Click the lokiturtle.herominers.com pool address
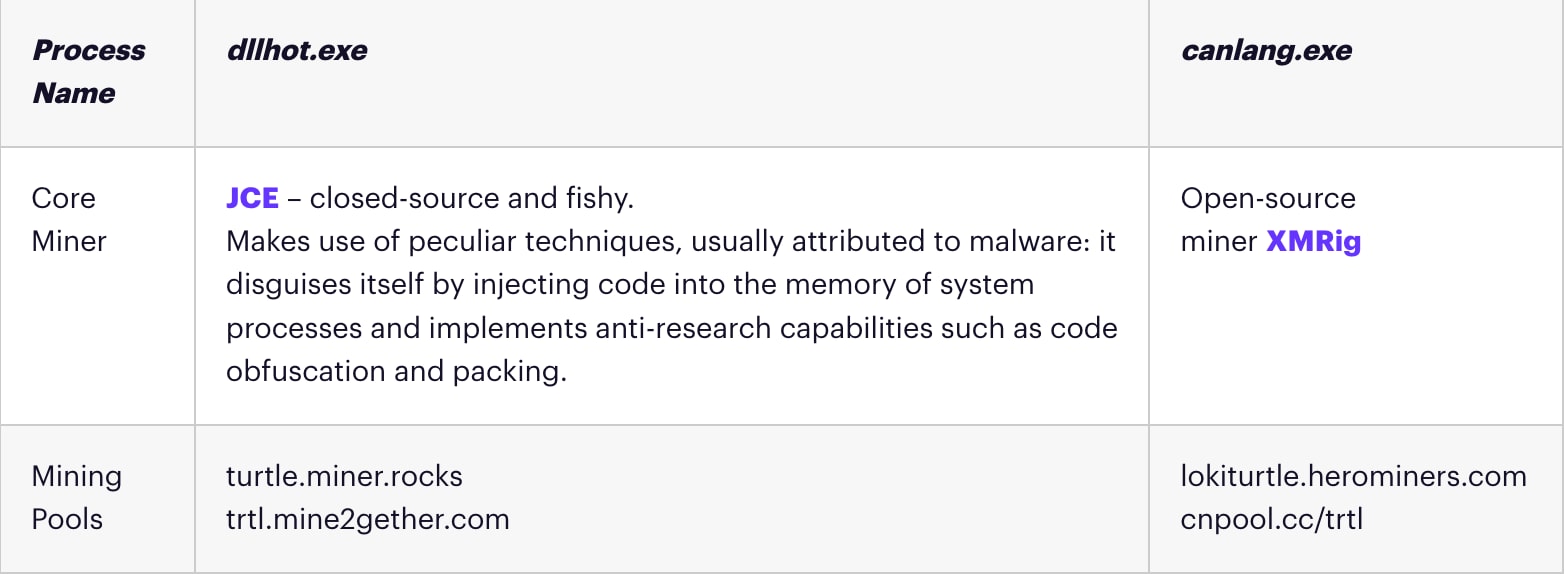The width and height of the screenshot is (1566, 574). pyautogui.click(x=1353, y=476)
